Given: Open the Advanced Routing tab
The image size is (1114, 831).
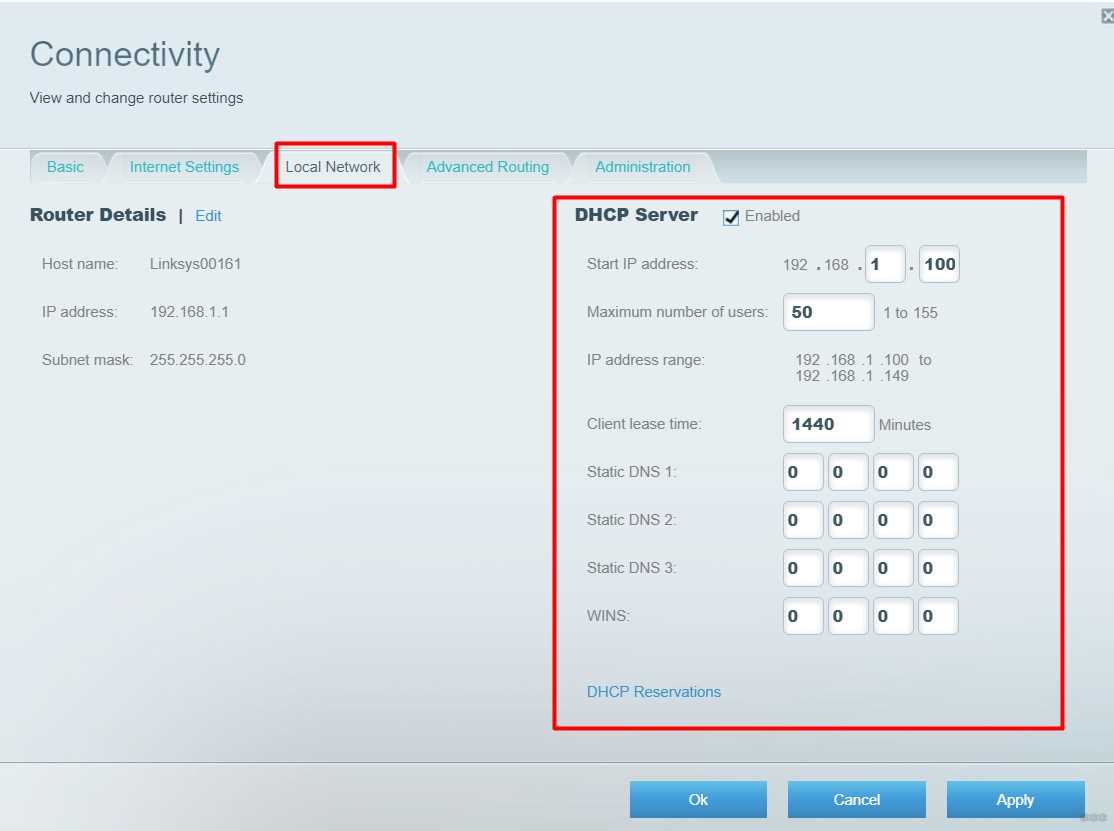Looking at the screenshot, I should [487, 167].
